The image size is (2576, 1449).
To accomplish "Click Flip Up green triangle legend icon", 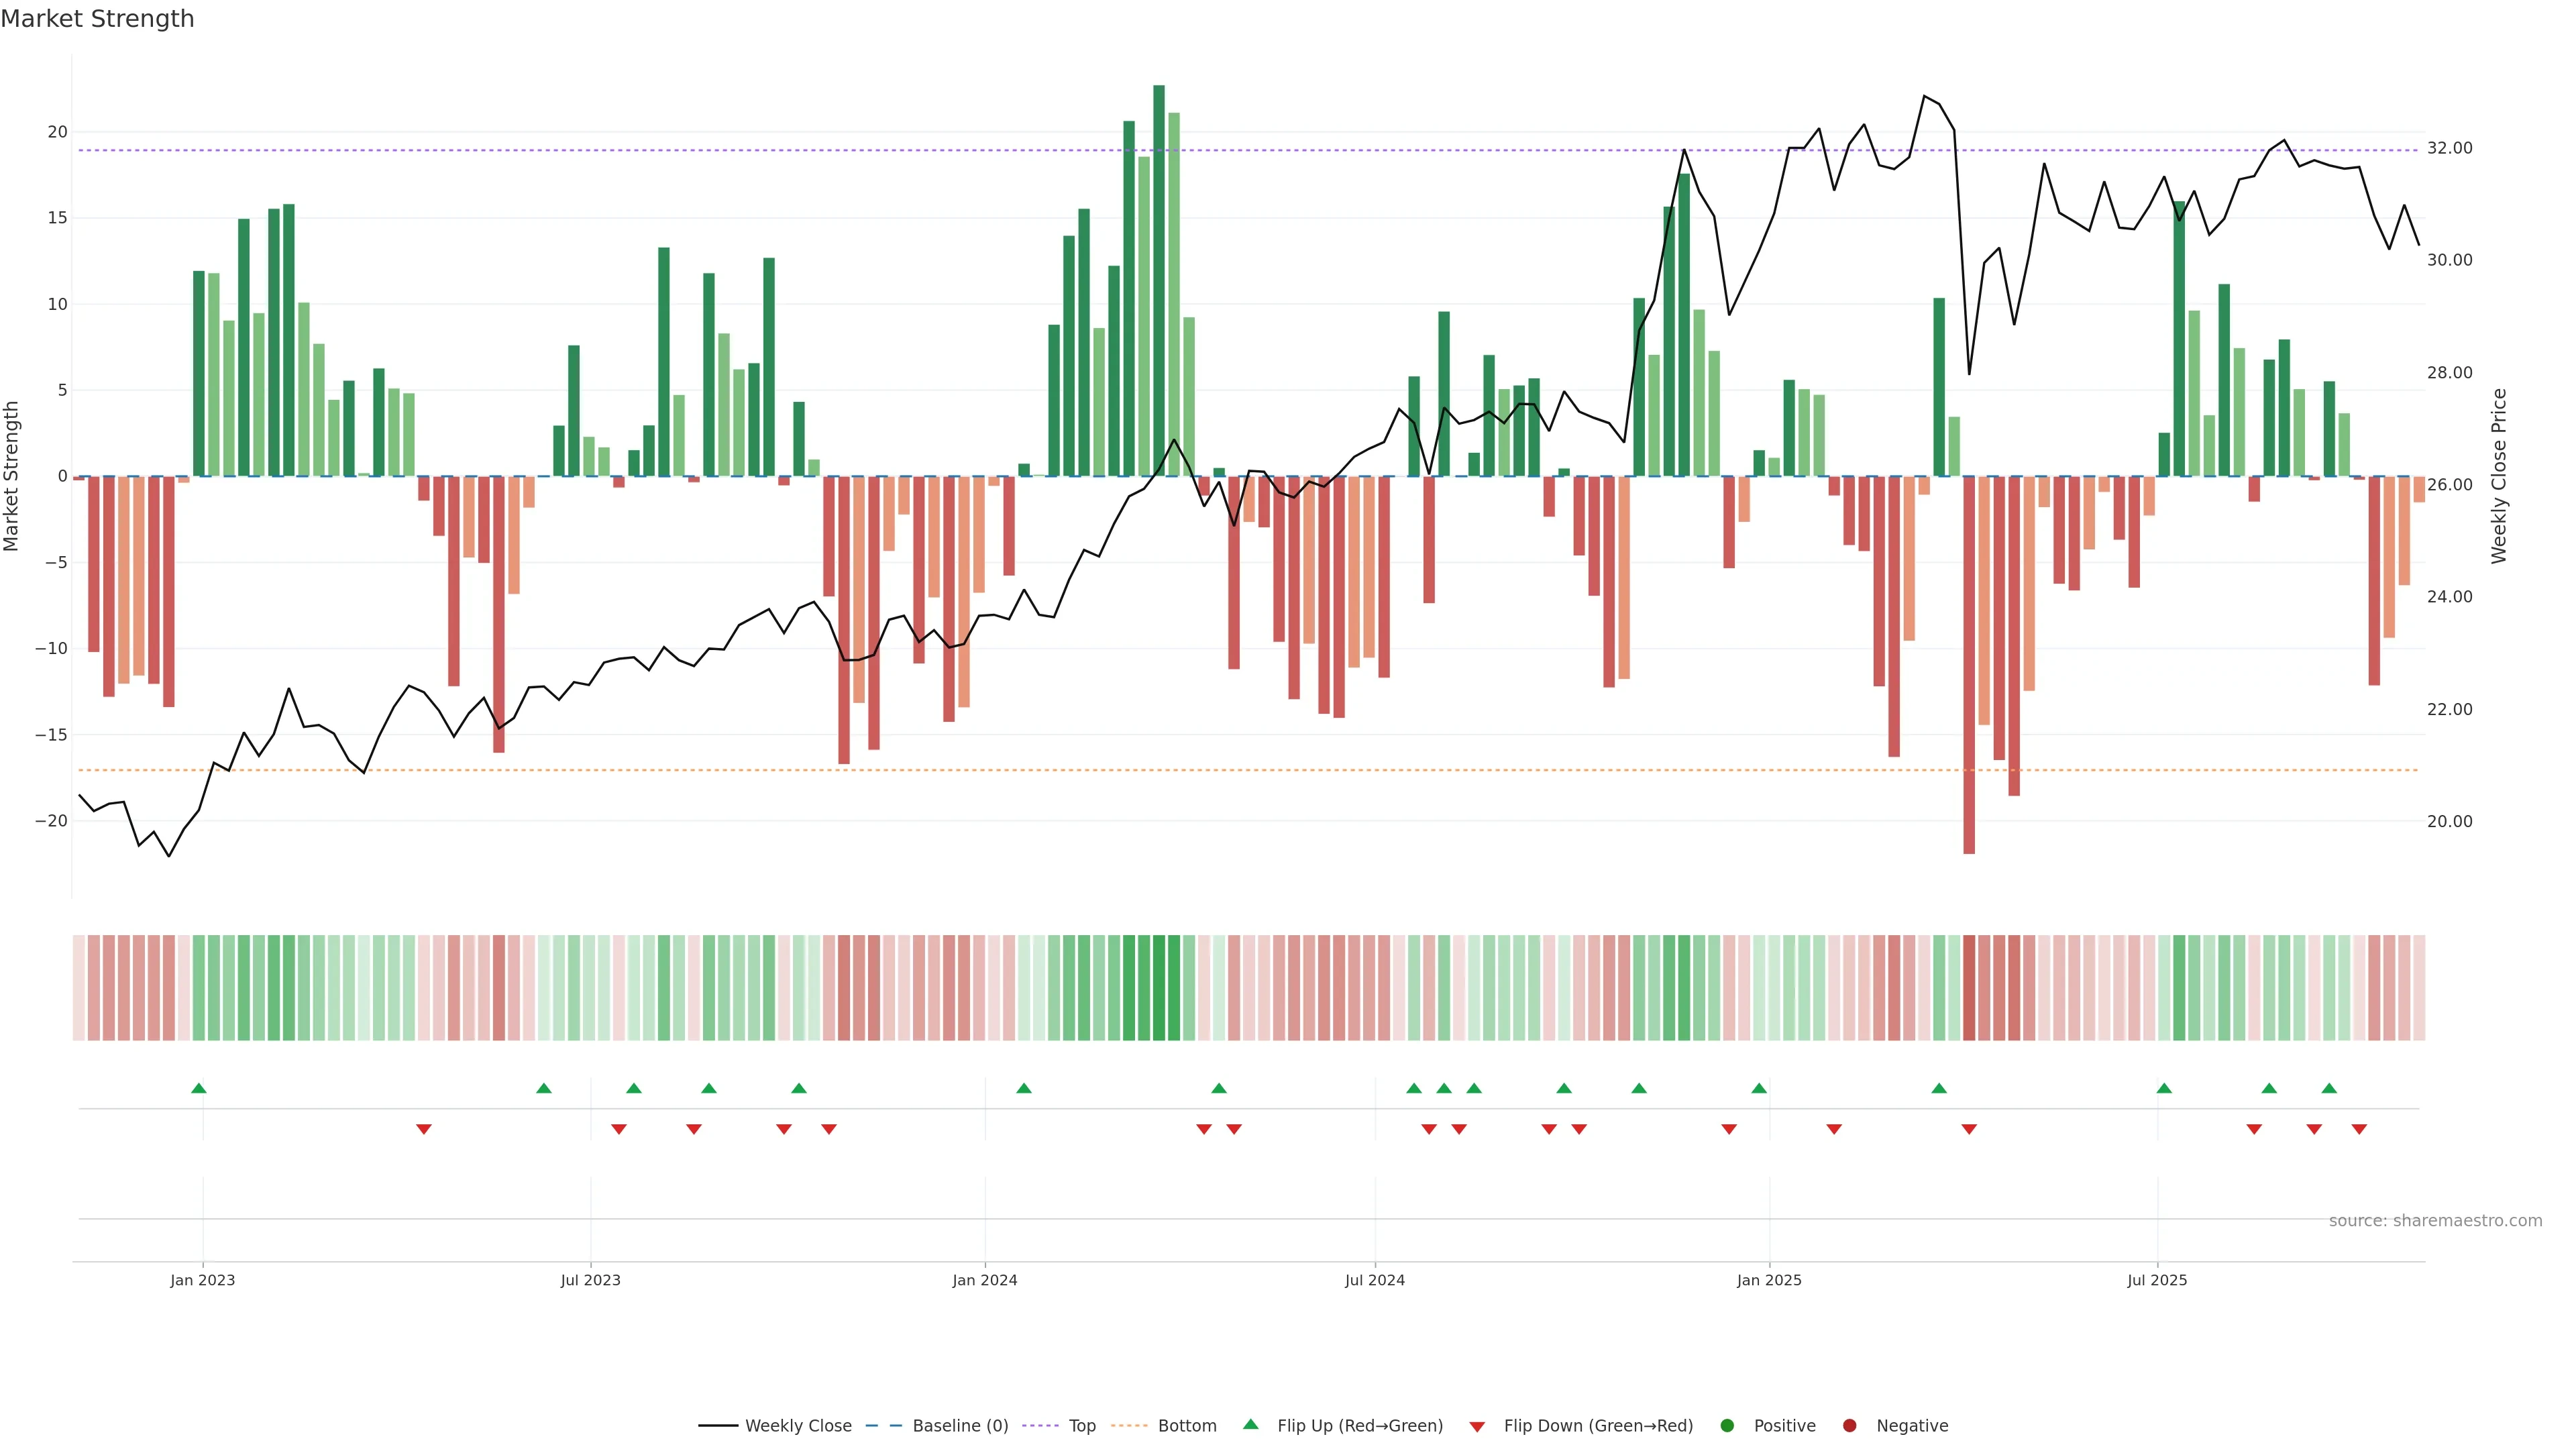I will 1250,1425.
